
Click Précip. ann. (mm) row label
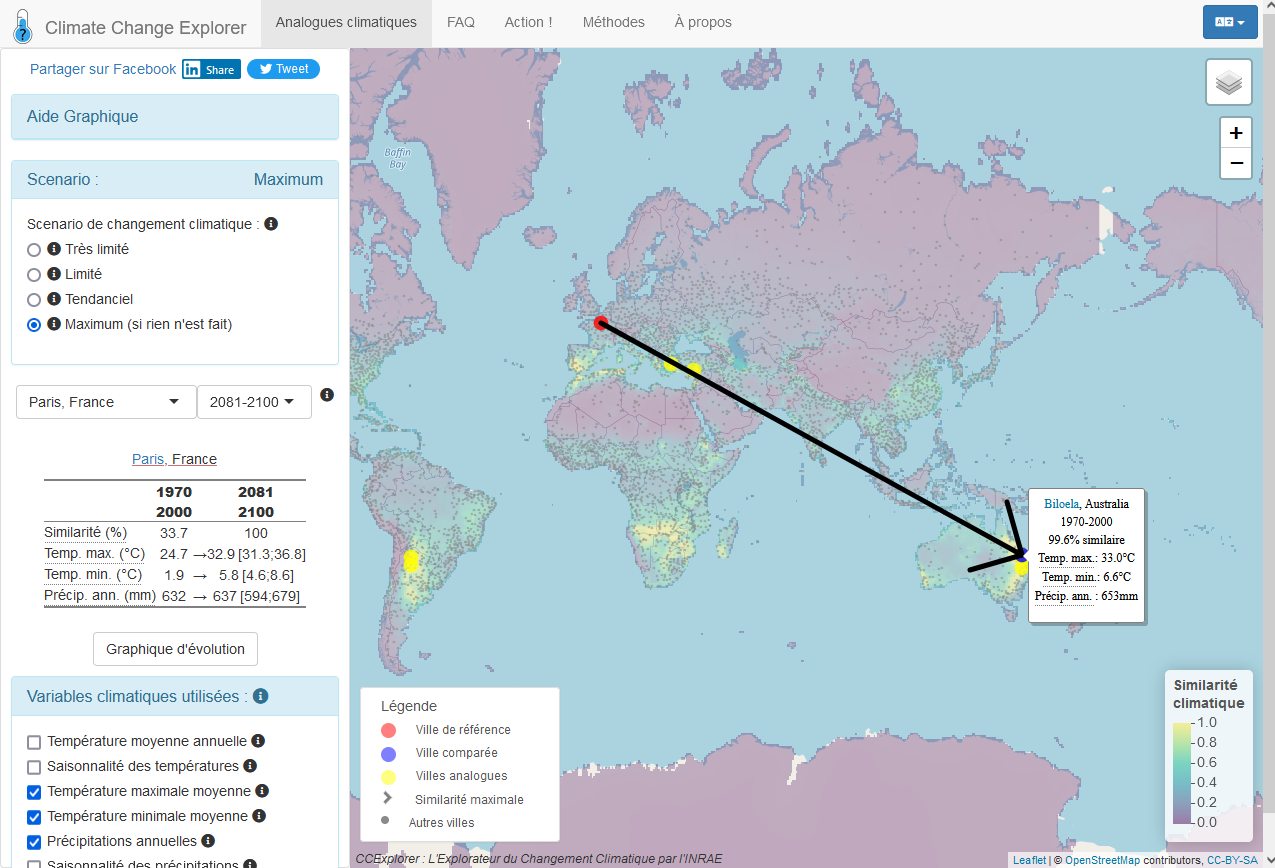tap(100, 595)
